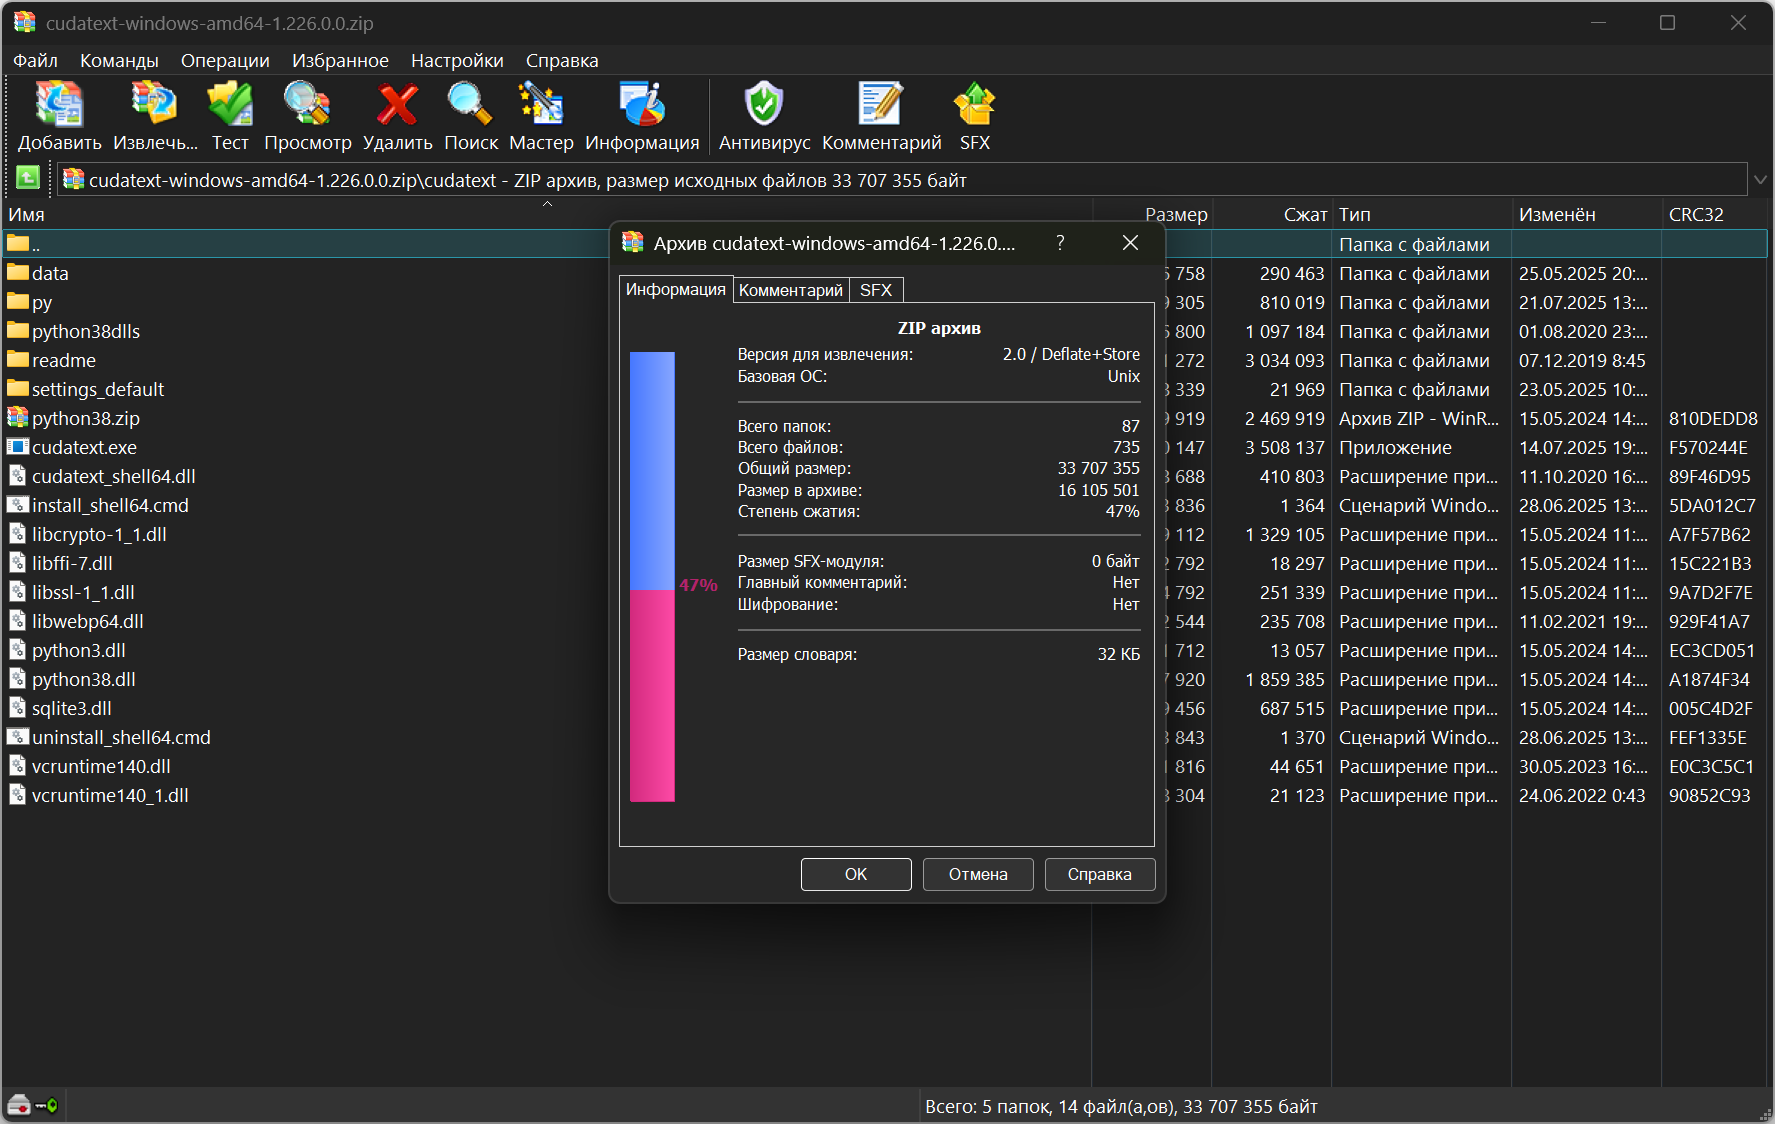The width and height of the screenshot is (1775, 1124).
Task: Click CRC32 value 810DEDD8
Action: 1713,418
